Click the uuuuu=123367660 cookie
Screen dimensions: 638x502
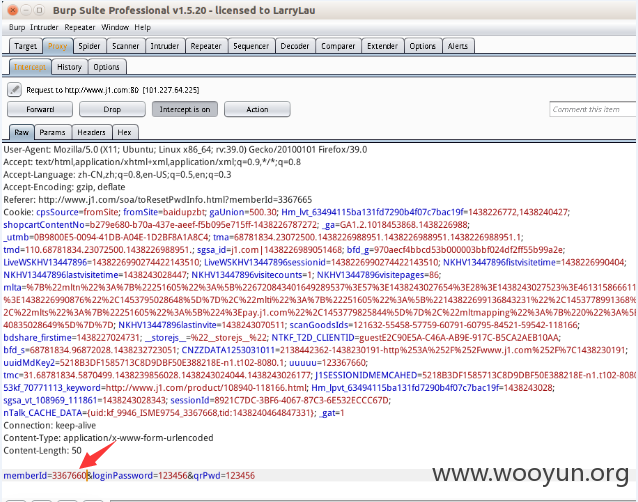tap(328, 362)
